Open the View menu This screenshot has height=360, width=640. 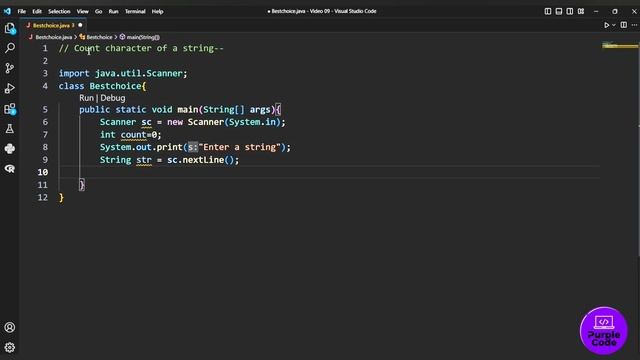[x=82, y=11]
